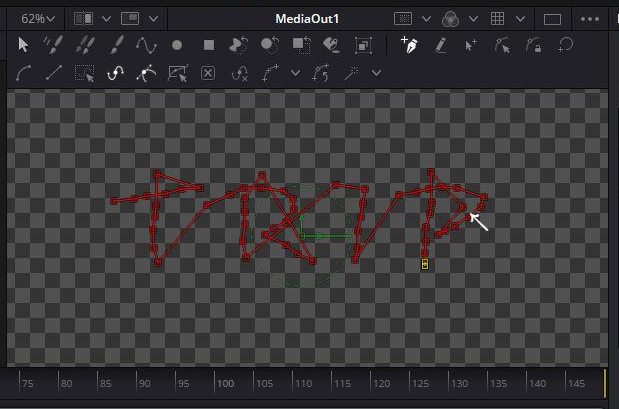The height and width of the screenshot is (409, 619).
Task: Make selected points Smooth
Action: (x=23, y=73)
